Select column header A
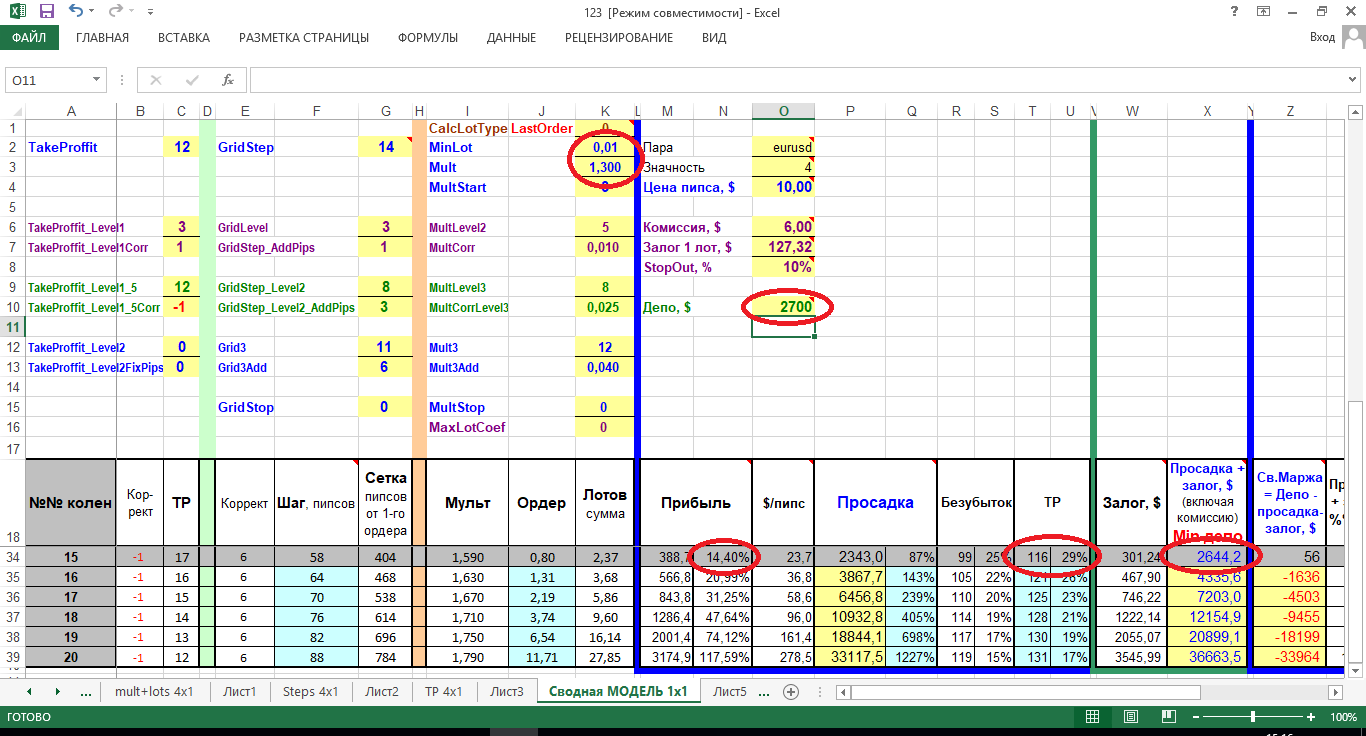1366x736 pixels. click(70, 111)
